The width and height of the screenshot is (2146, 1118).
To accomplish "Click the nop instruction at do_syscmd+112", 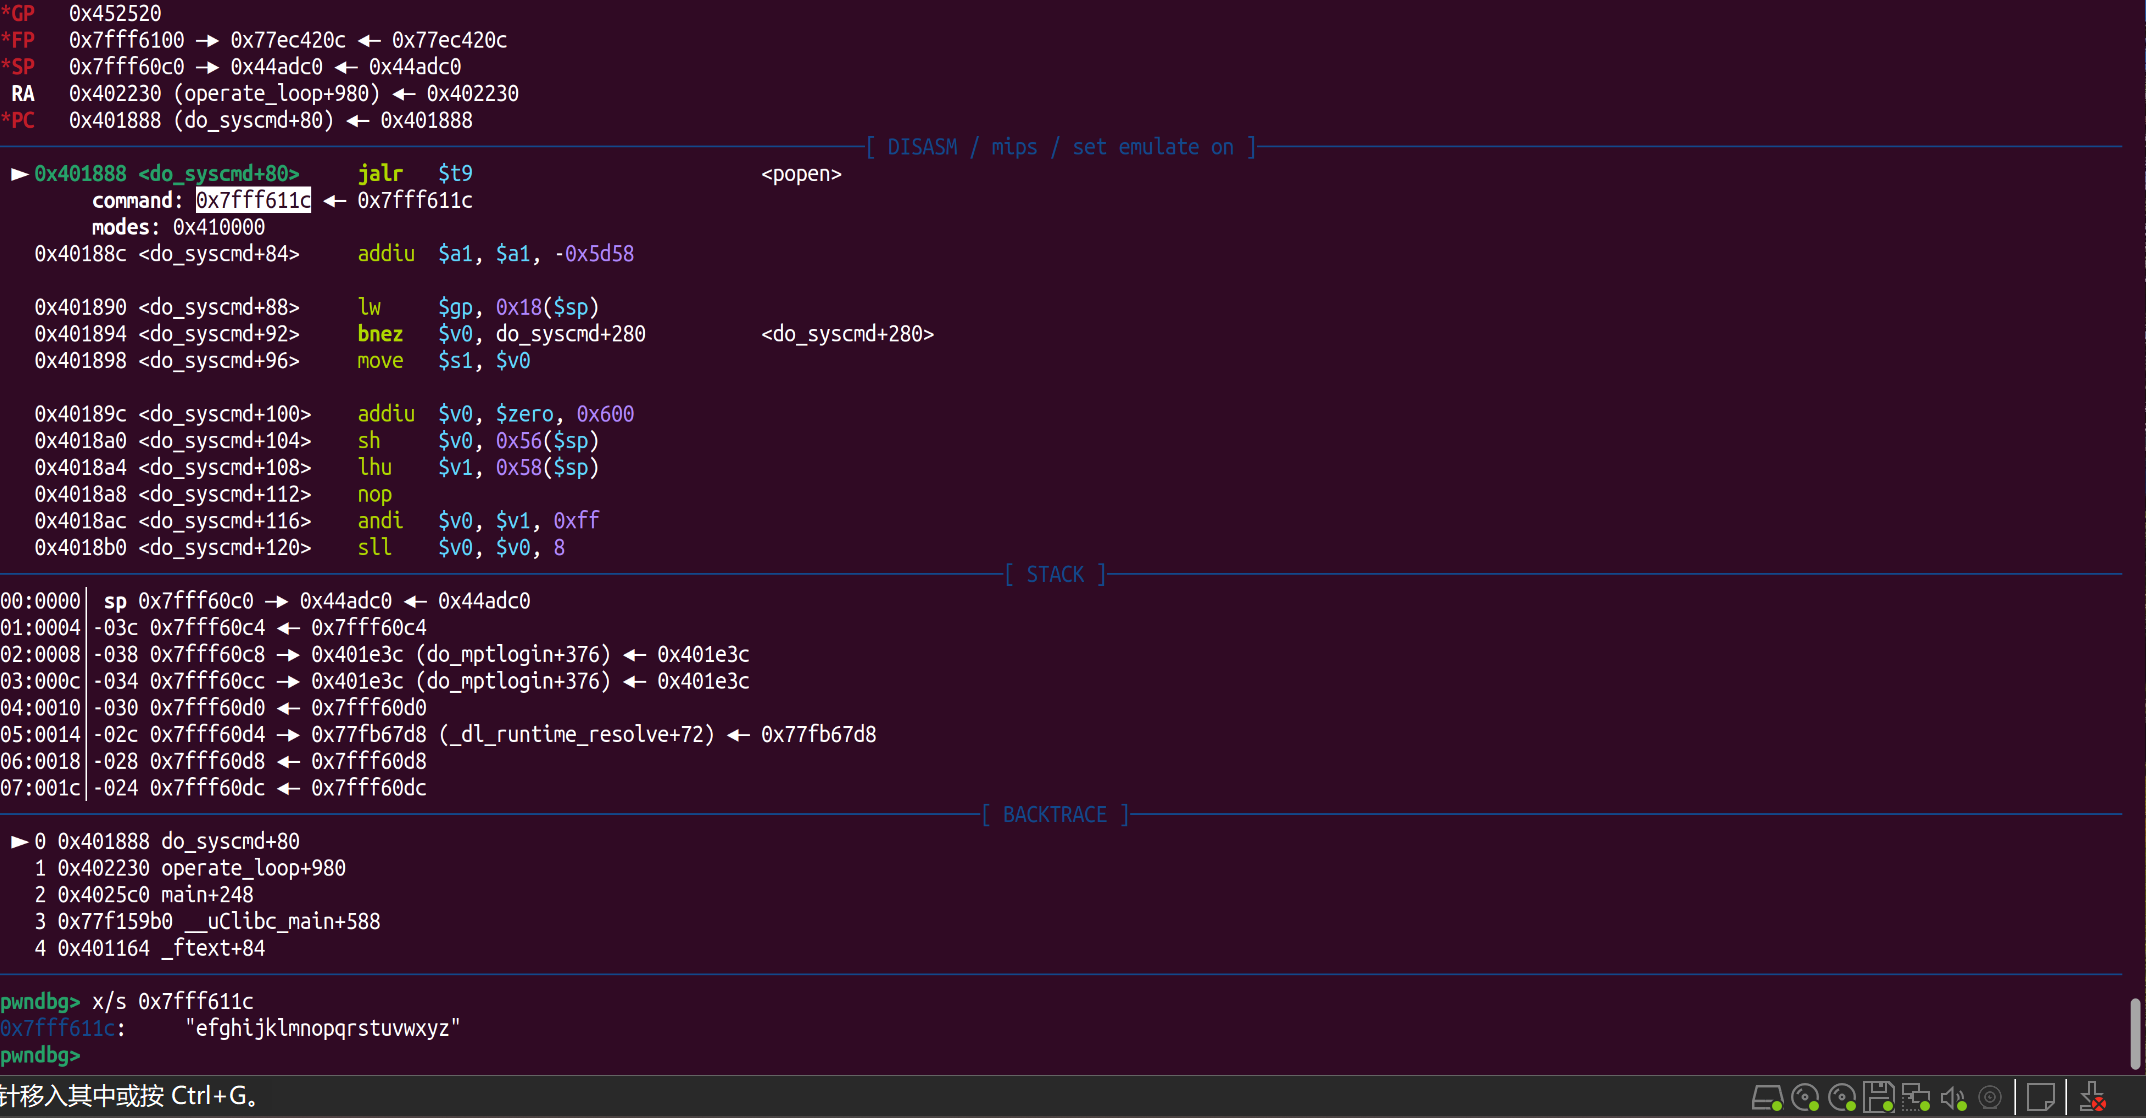I will (375, 494).
